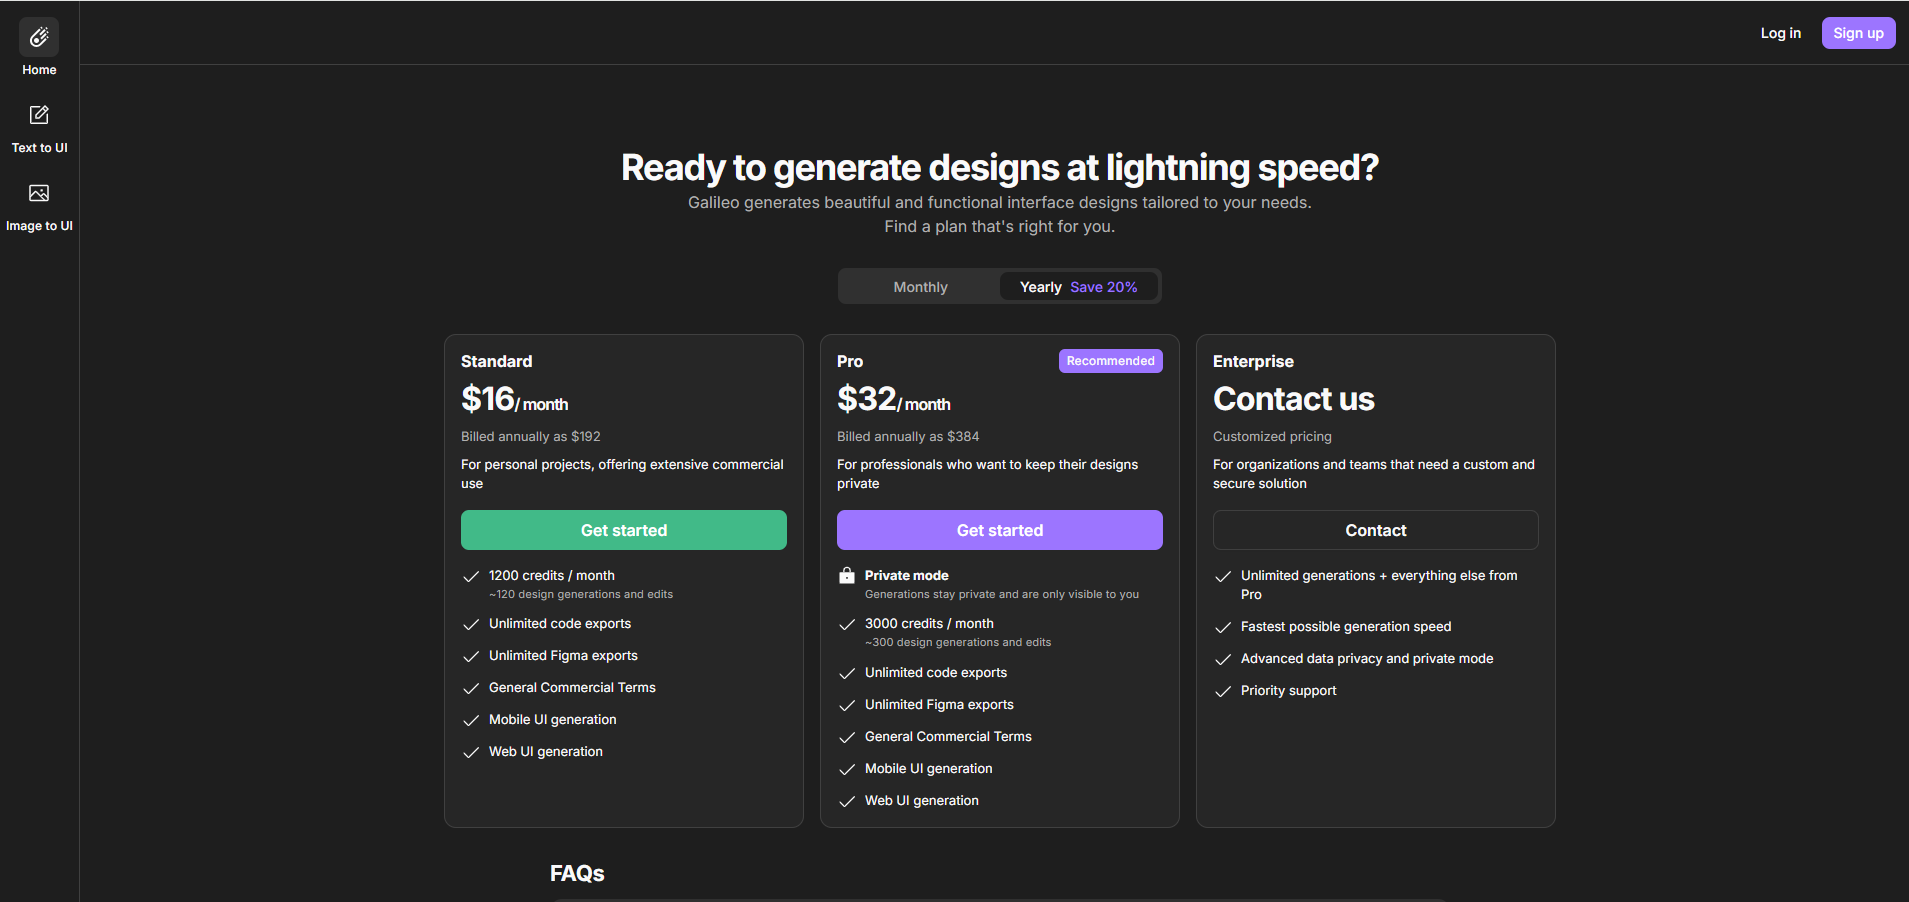Click 'Billed annually as $192' text
The image size is (1909, 902).
531,437
